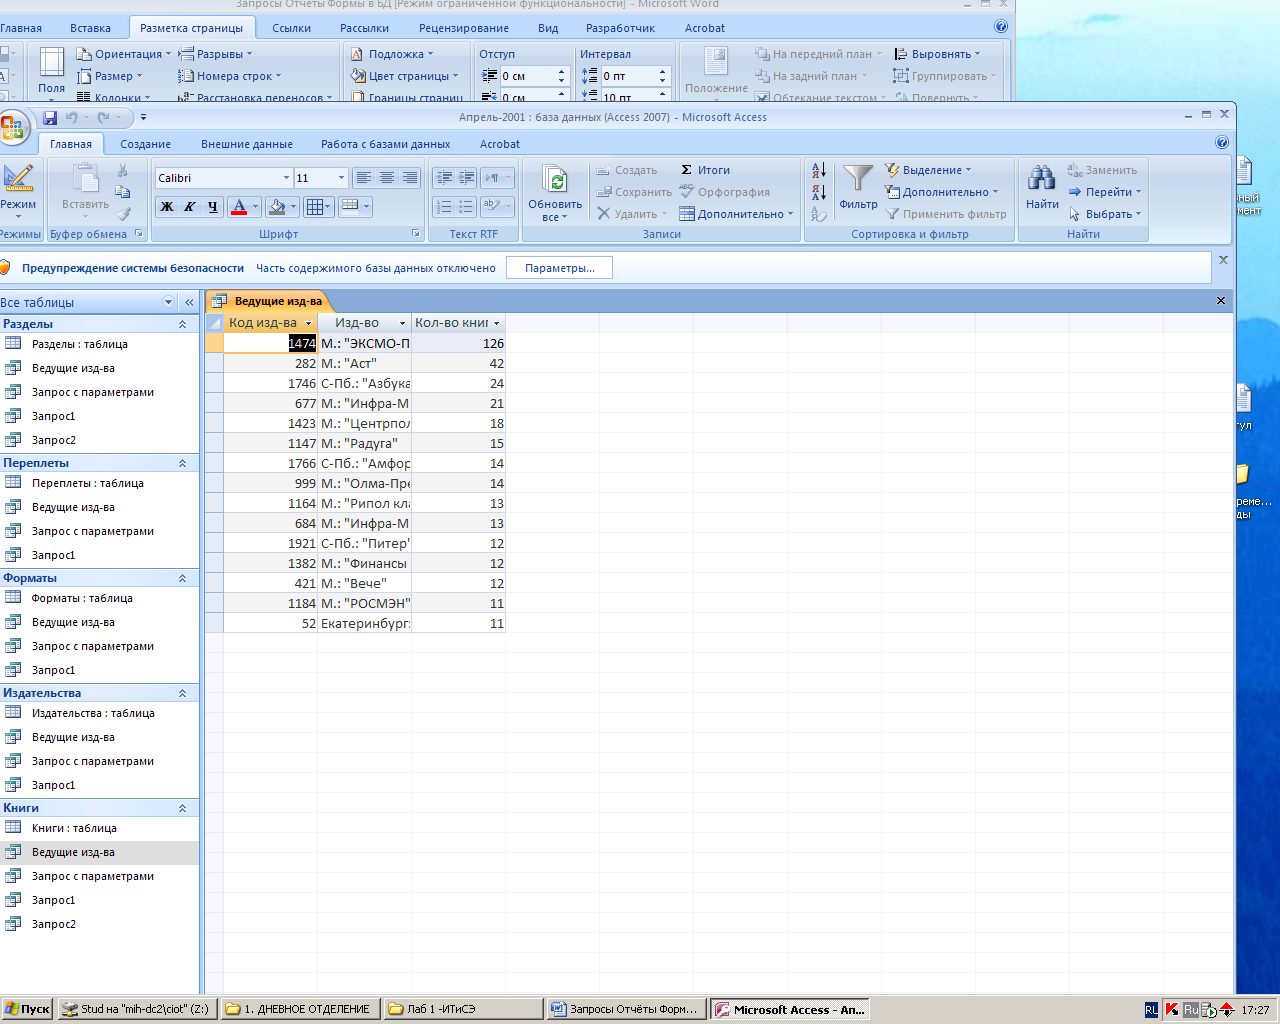Open the Calibri font name dropdown
This screenshot has height=1024, width=1280.
[286, 178]
